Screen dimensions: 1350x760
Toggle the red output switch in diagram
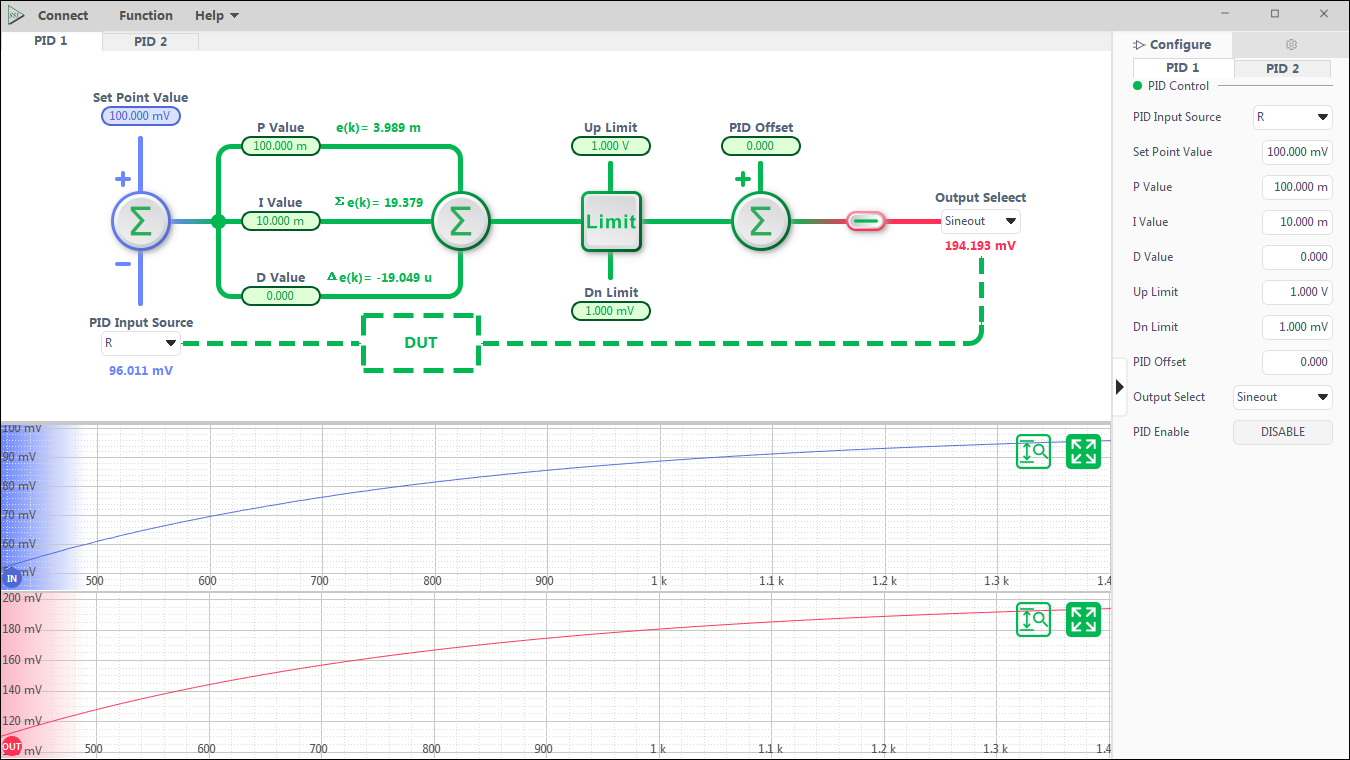866,221
